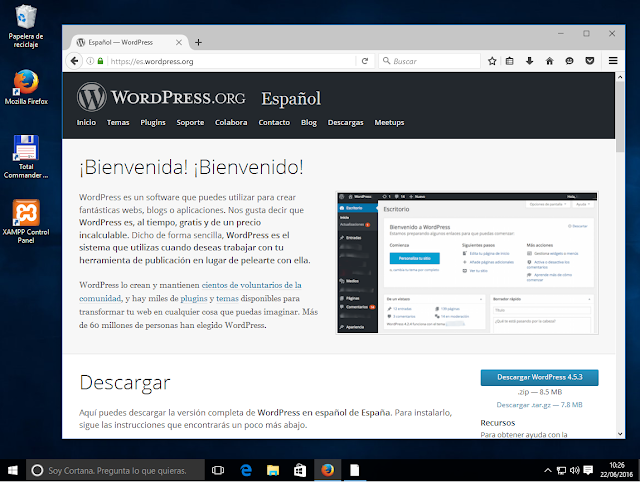Image resolution: width=640 pixels, height=482 pixels.
Task: Open Contacto in the WordPress menu
Action: (274, 122)
